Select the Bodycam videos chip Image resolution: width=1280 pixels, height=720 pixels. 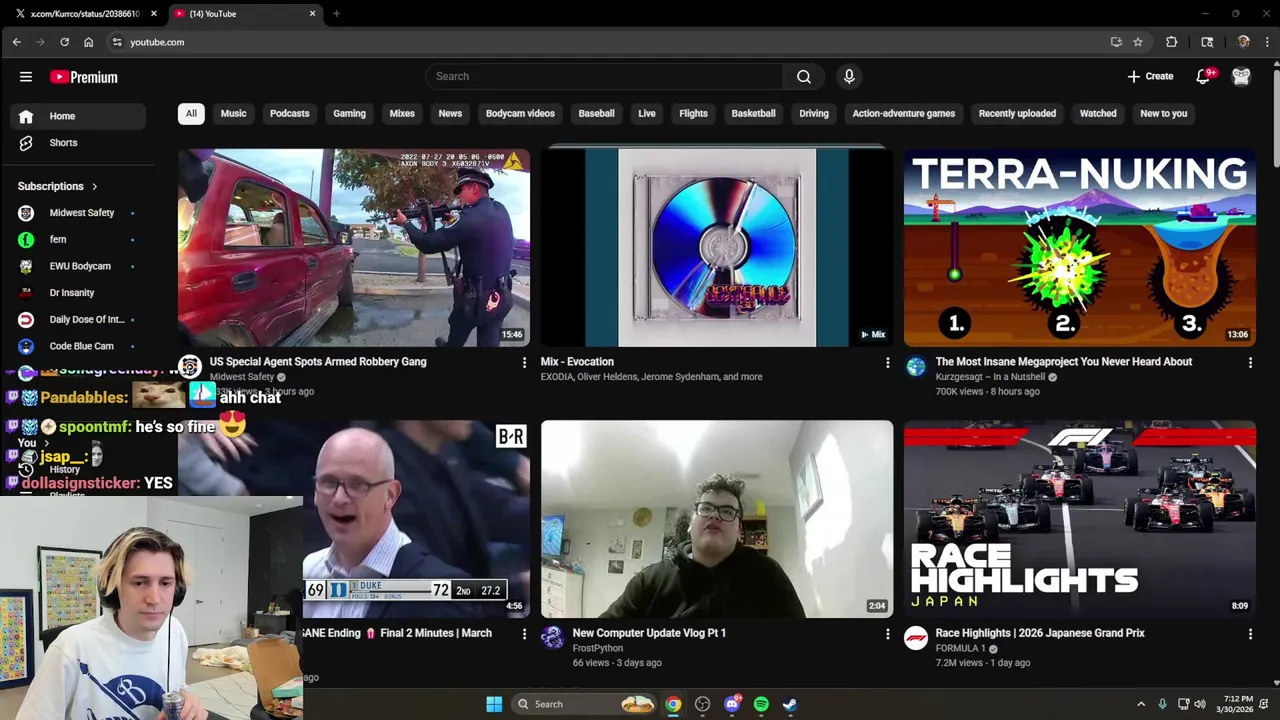tap(520, 113)
